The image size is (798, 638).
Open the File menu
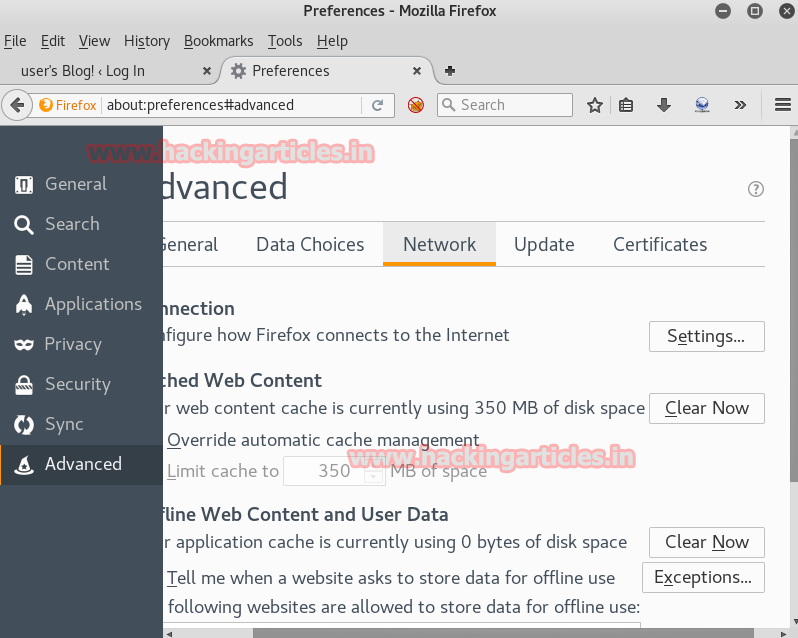(x=15, y=41)
